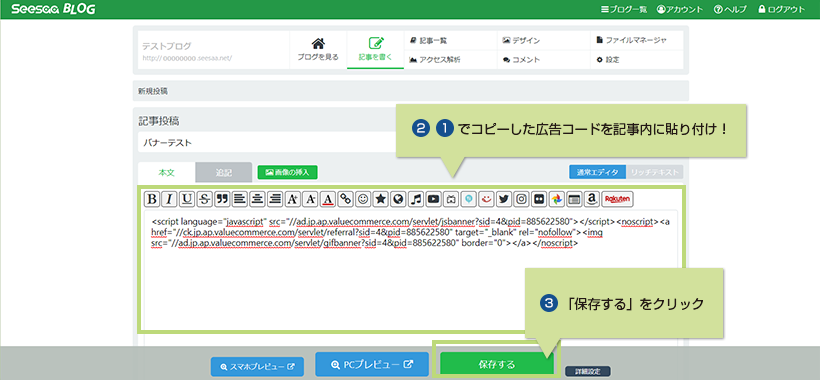Click the 新規投稿 heading text
The height and width of the screenshot is (380, 820).
[x=153, y=91]
